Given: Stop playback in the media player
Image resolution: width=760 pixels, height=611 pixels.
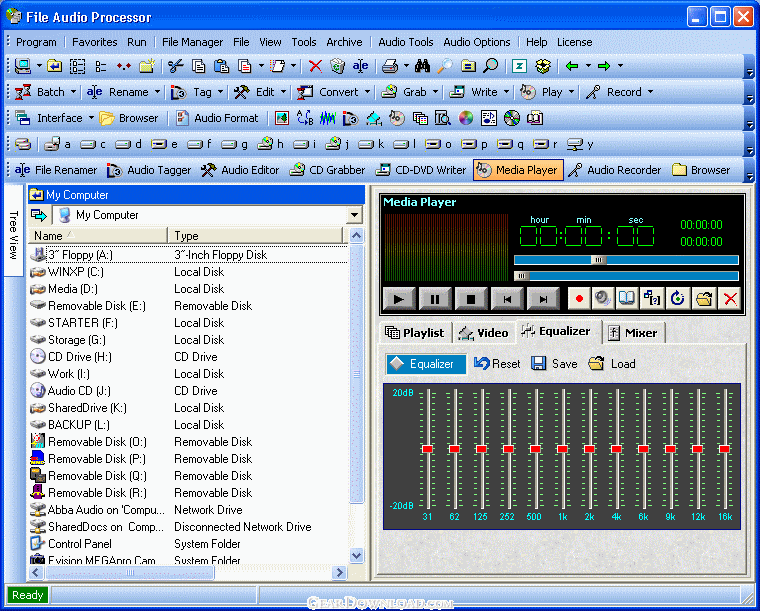Looking at the screenshot, I should 471,298.
